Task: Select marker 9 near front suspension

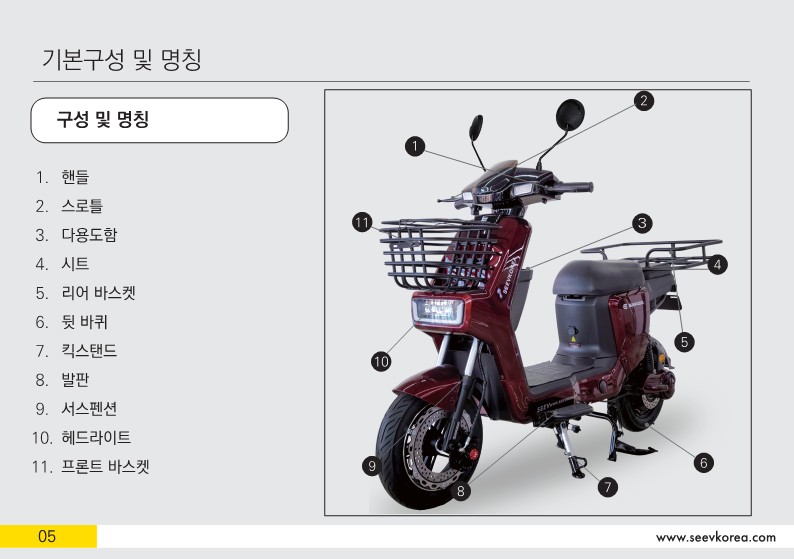Action: (372, 465)
